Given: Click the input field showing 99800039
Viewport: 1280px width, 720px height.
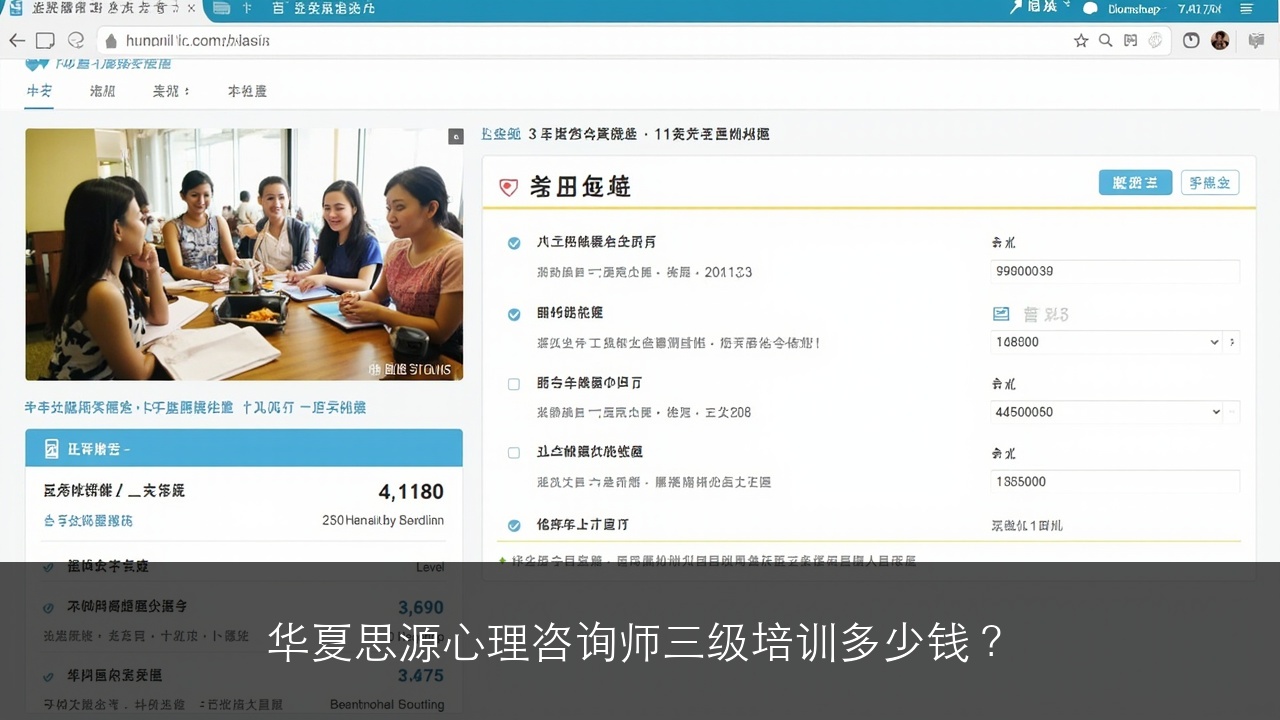Looking at the screenshot, I should pyautogui.click(x=1115, y=271).
